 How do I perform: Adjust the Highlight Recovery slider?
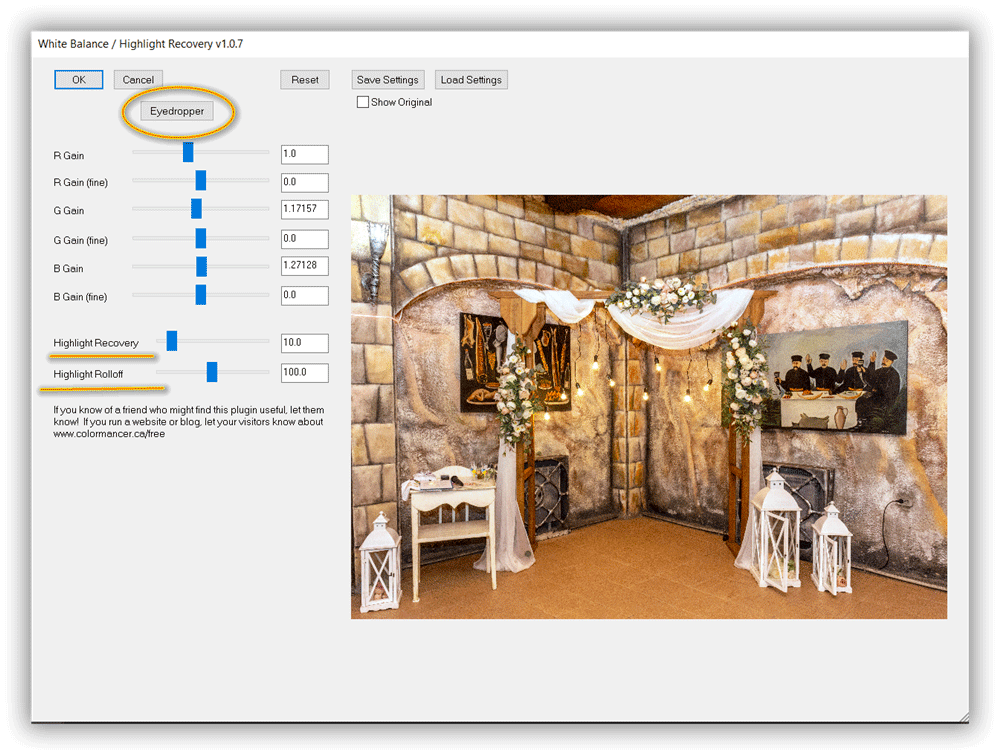(x=171, y=340)
